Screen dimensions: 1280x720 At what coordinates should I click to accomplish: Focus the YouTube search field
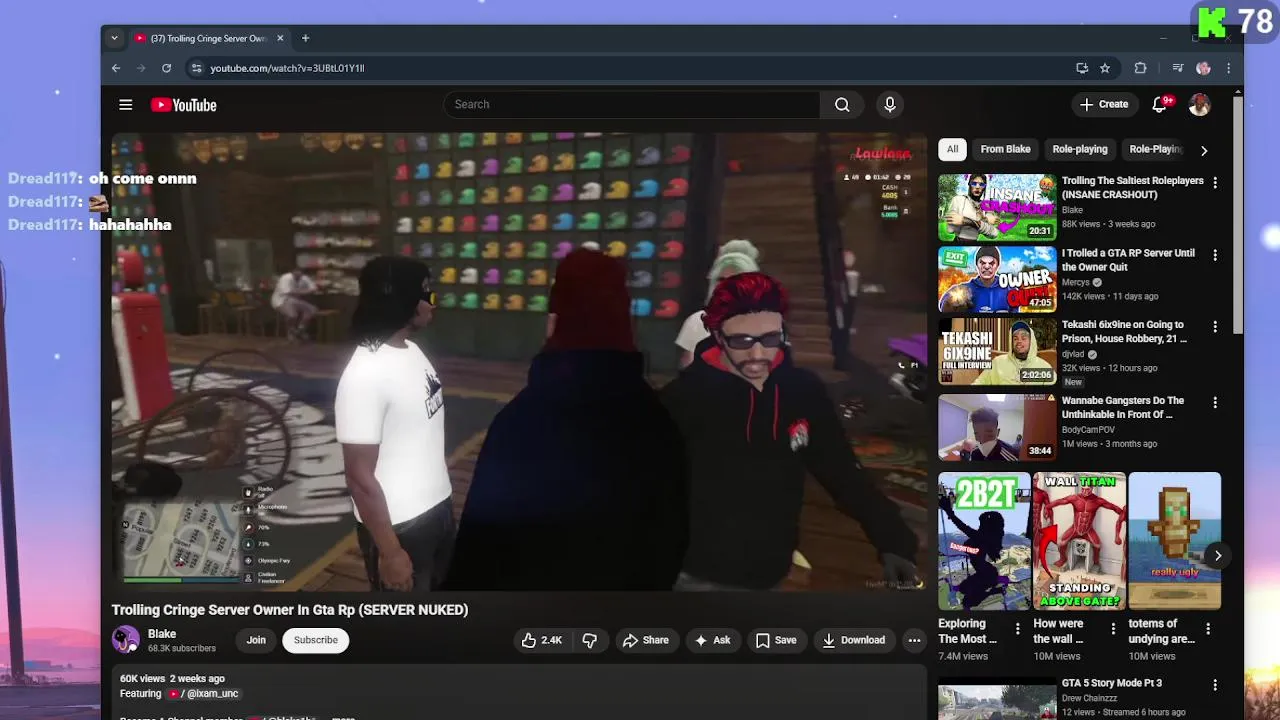[632, 104]
